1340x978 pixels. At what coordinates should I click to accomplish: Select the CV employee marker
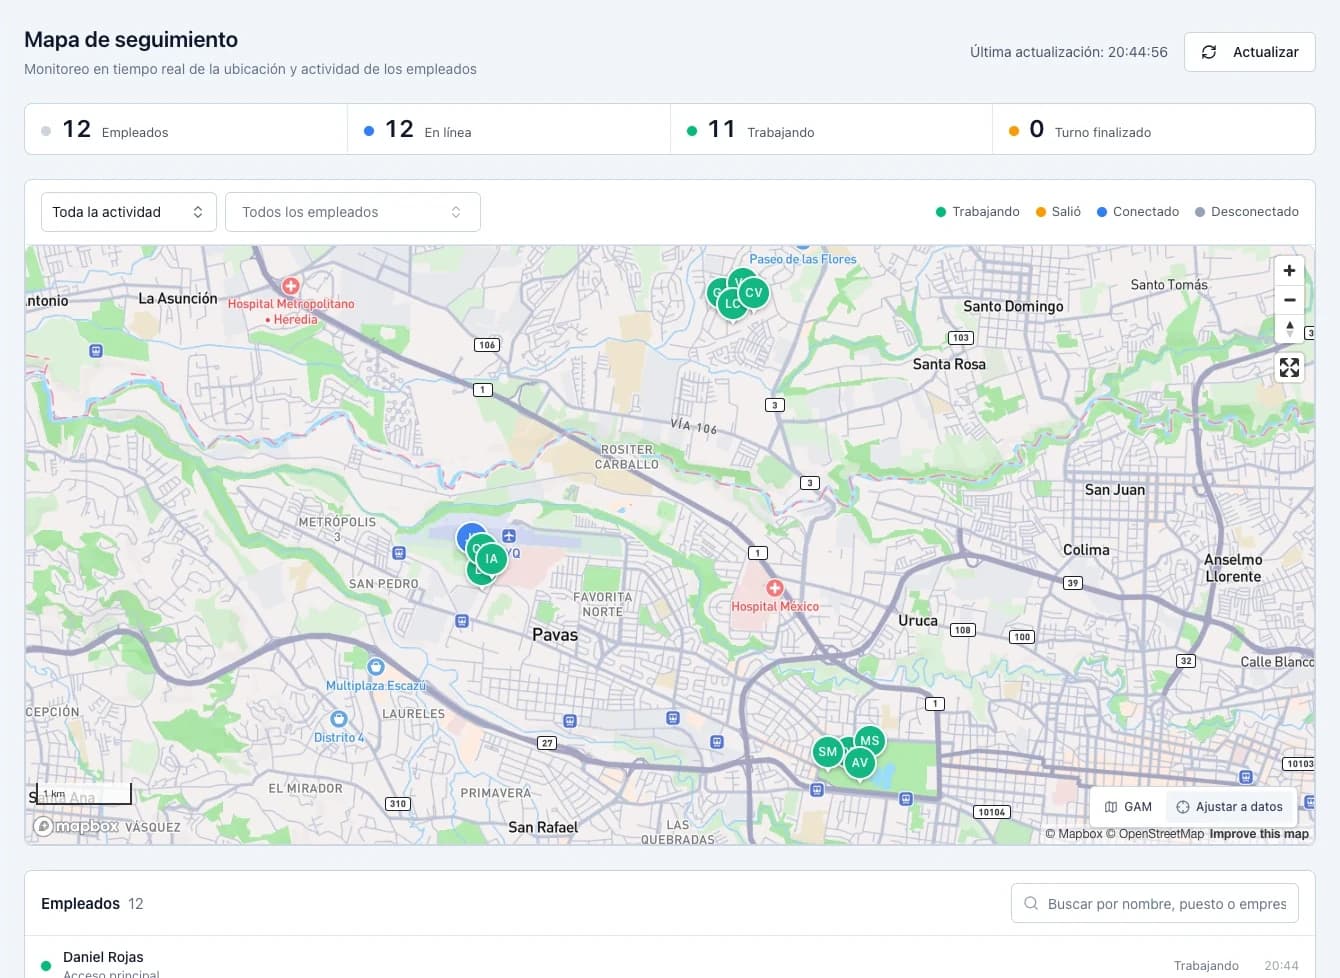click(x=754, y=293)
